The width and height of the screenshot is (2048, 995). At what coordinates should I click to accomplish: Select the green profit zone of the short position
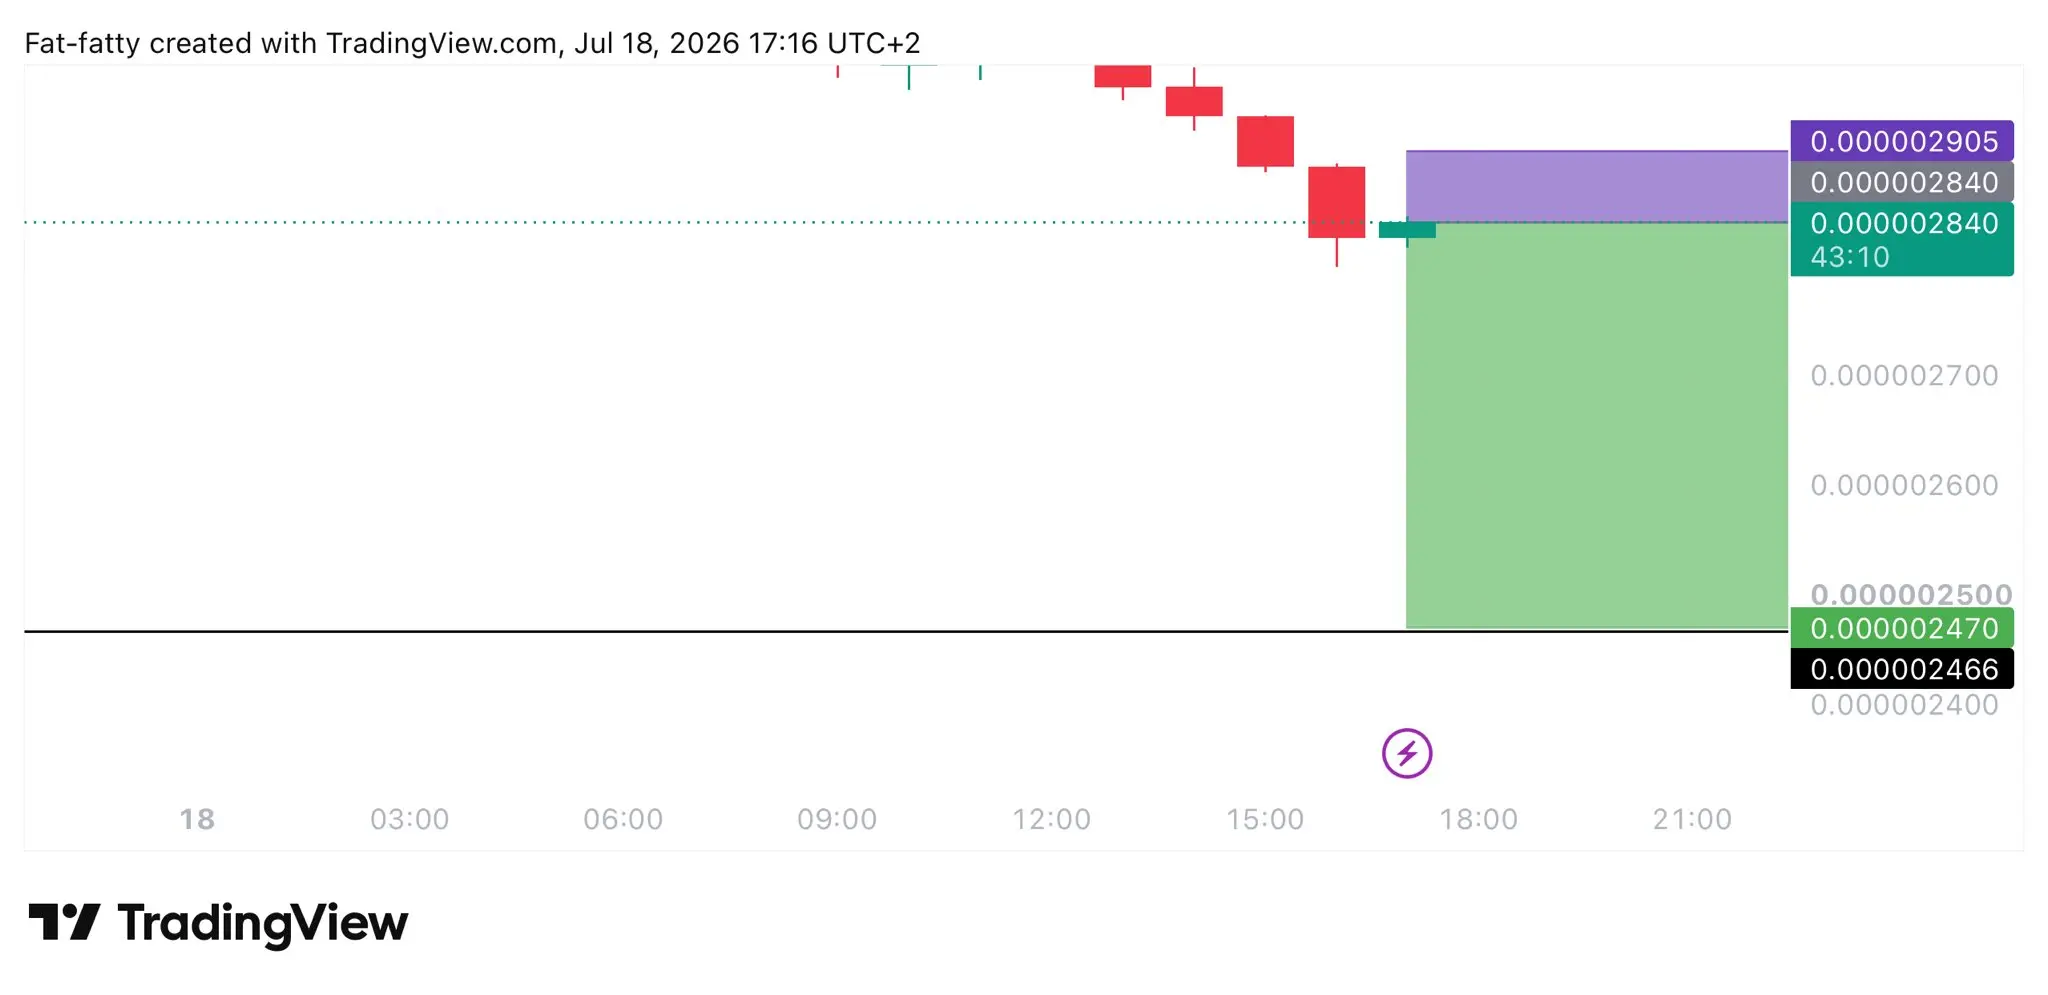tap(1597, 425)
